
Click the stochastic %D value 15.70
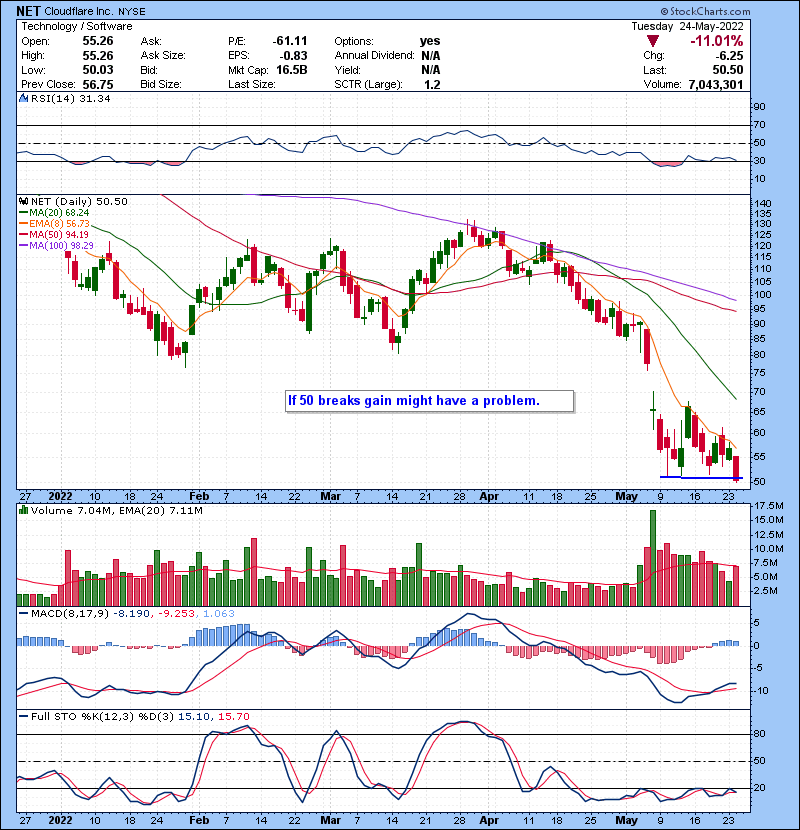[x=233, y=716]
